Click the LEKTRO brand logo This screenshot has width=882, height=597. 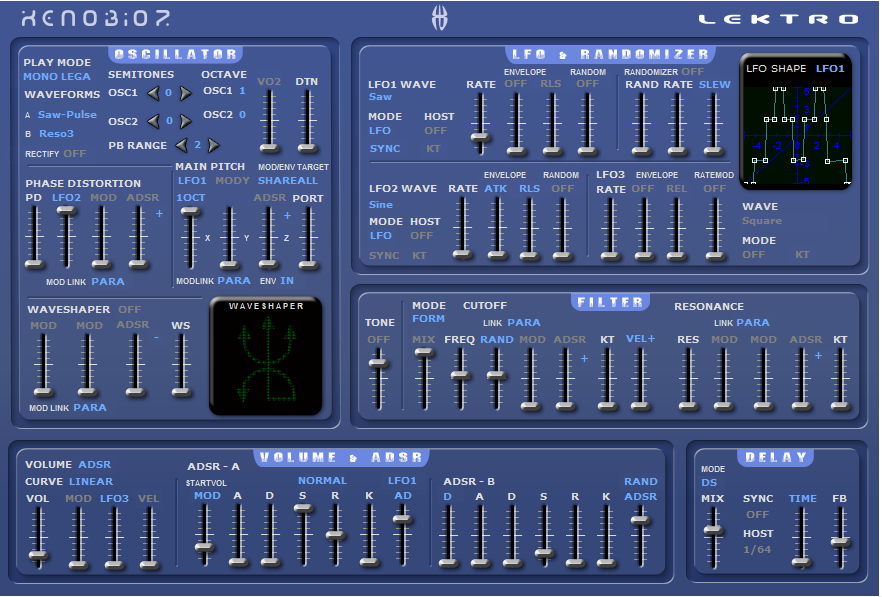779,20
